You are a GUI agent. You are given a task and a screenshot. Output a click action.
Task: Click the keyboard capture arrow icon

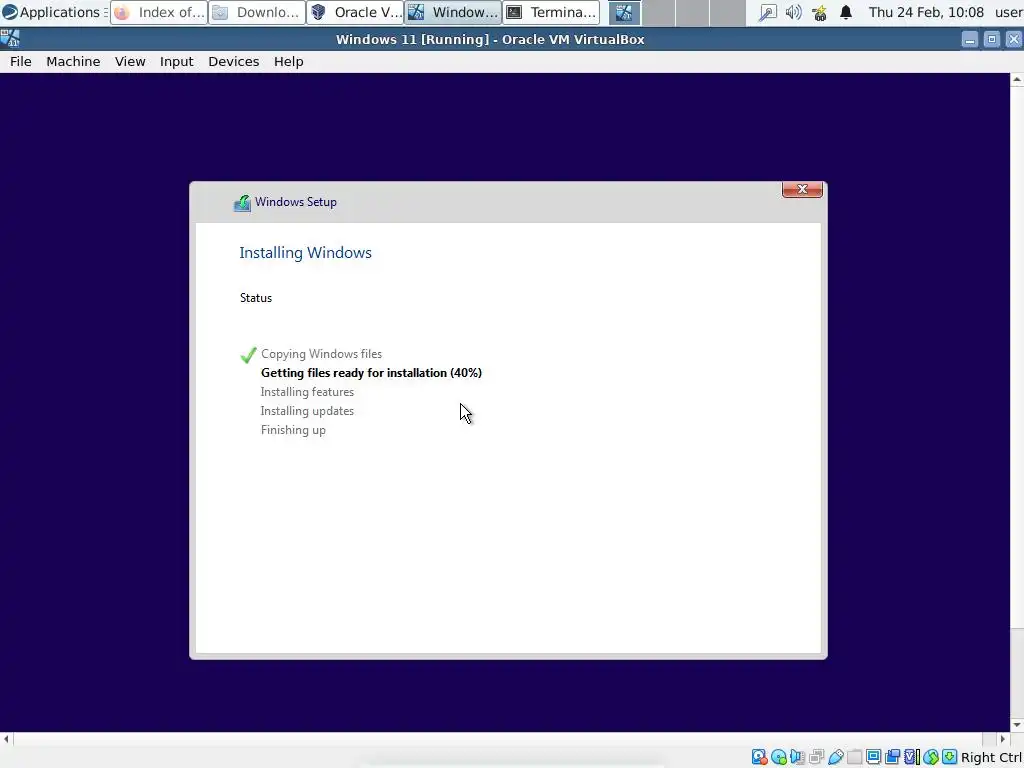click(949, 757)
